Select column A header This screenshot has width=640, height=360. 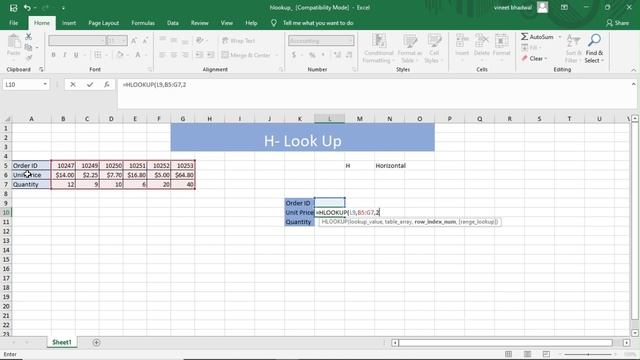31,119
